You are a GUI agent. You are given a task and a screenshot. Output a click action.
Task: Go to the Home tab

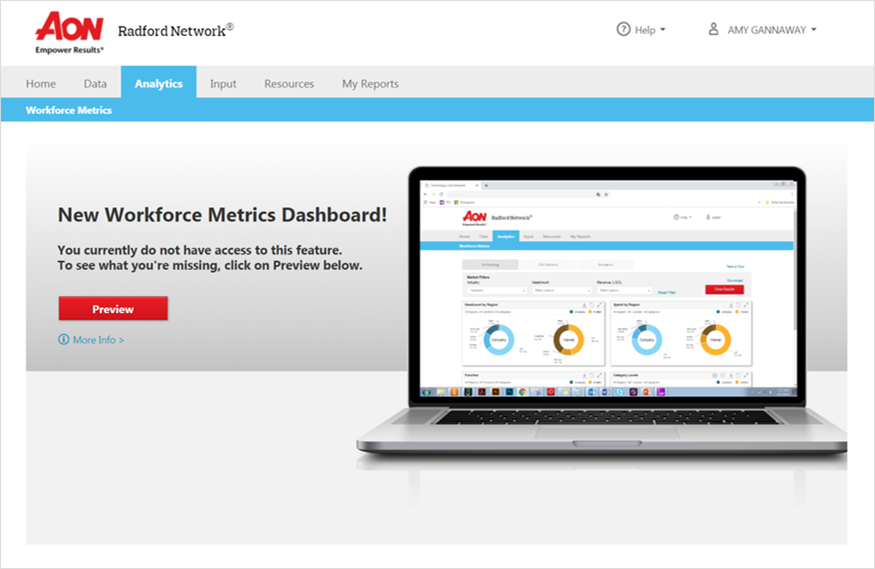coord(41,84)
